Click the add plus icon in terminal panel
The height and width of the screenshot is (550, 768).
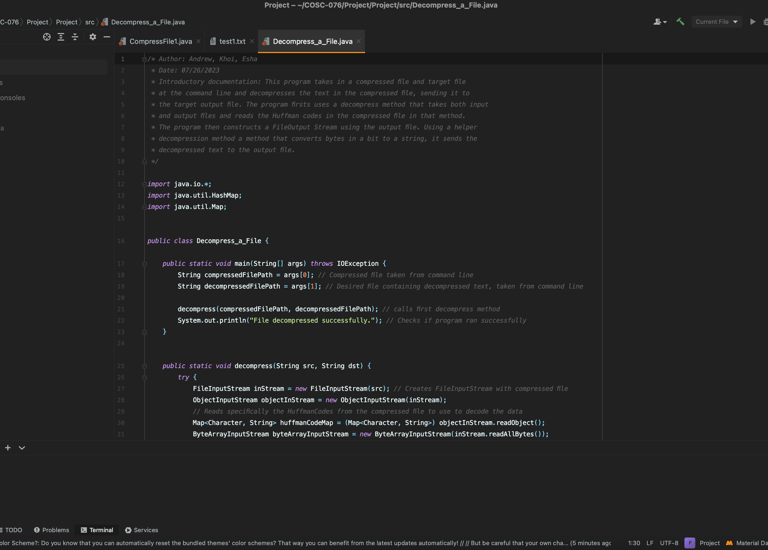[x=8, y=447]
